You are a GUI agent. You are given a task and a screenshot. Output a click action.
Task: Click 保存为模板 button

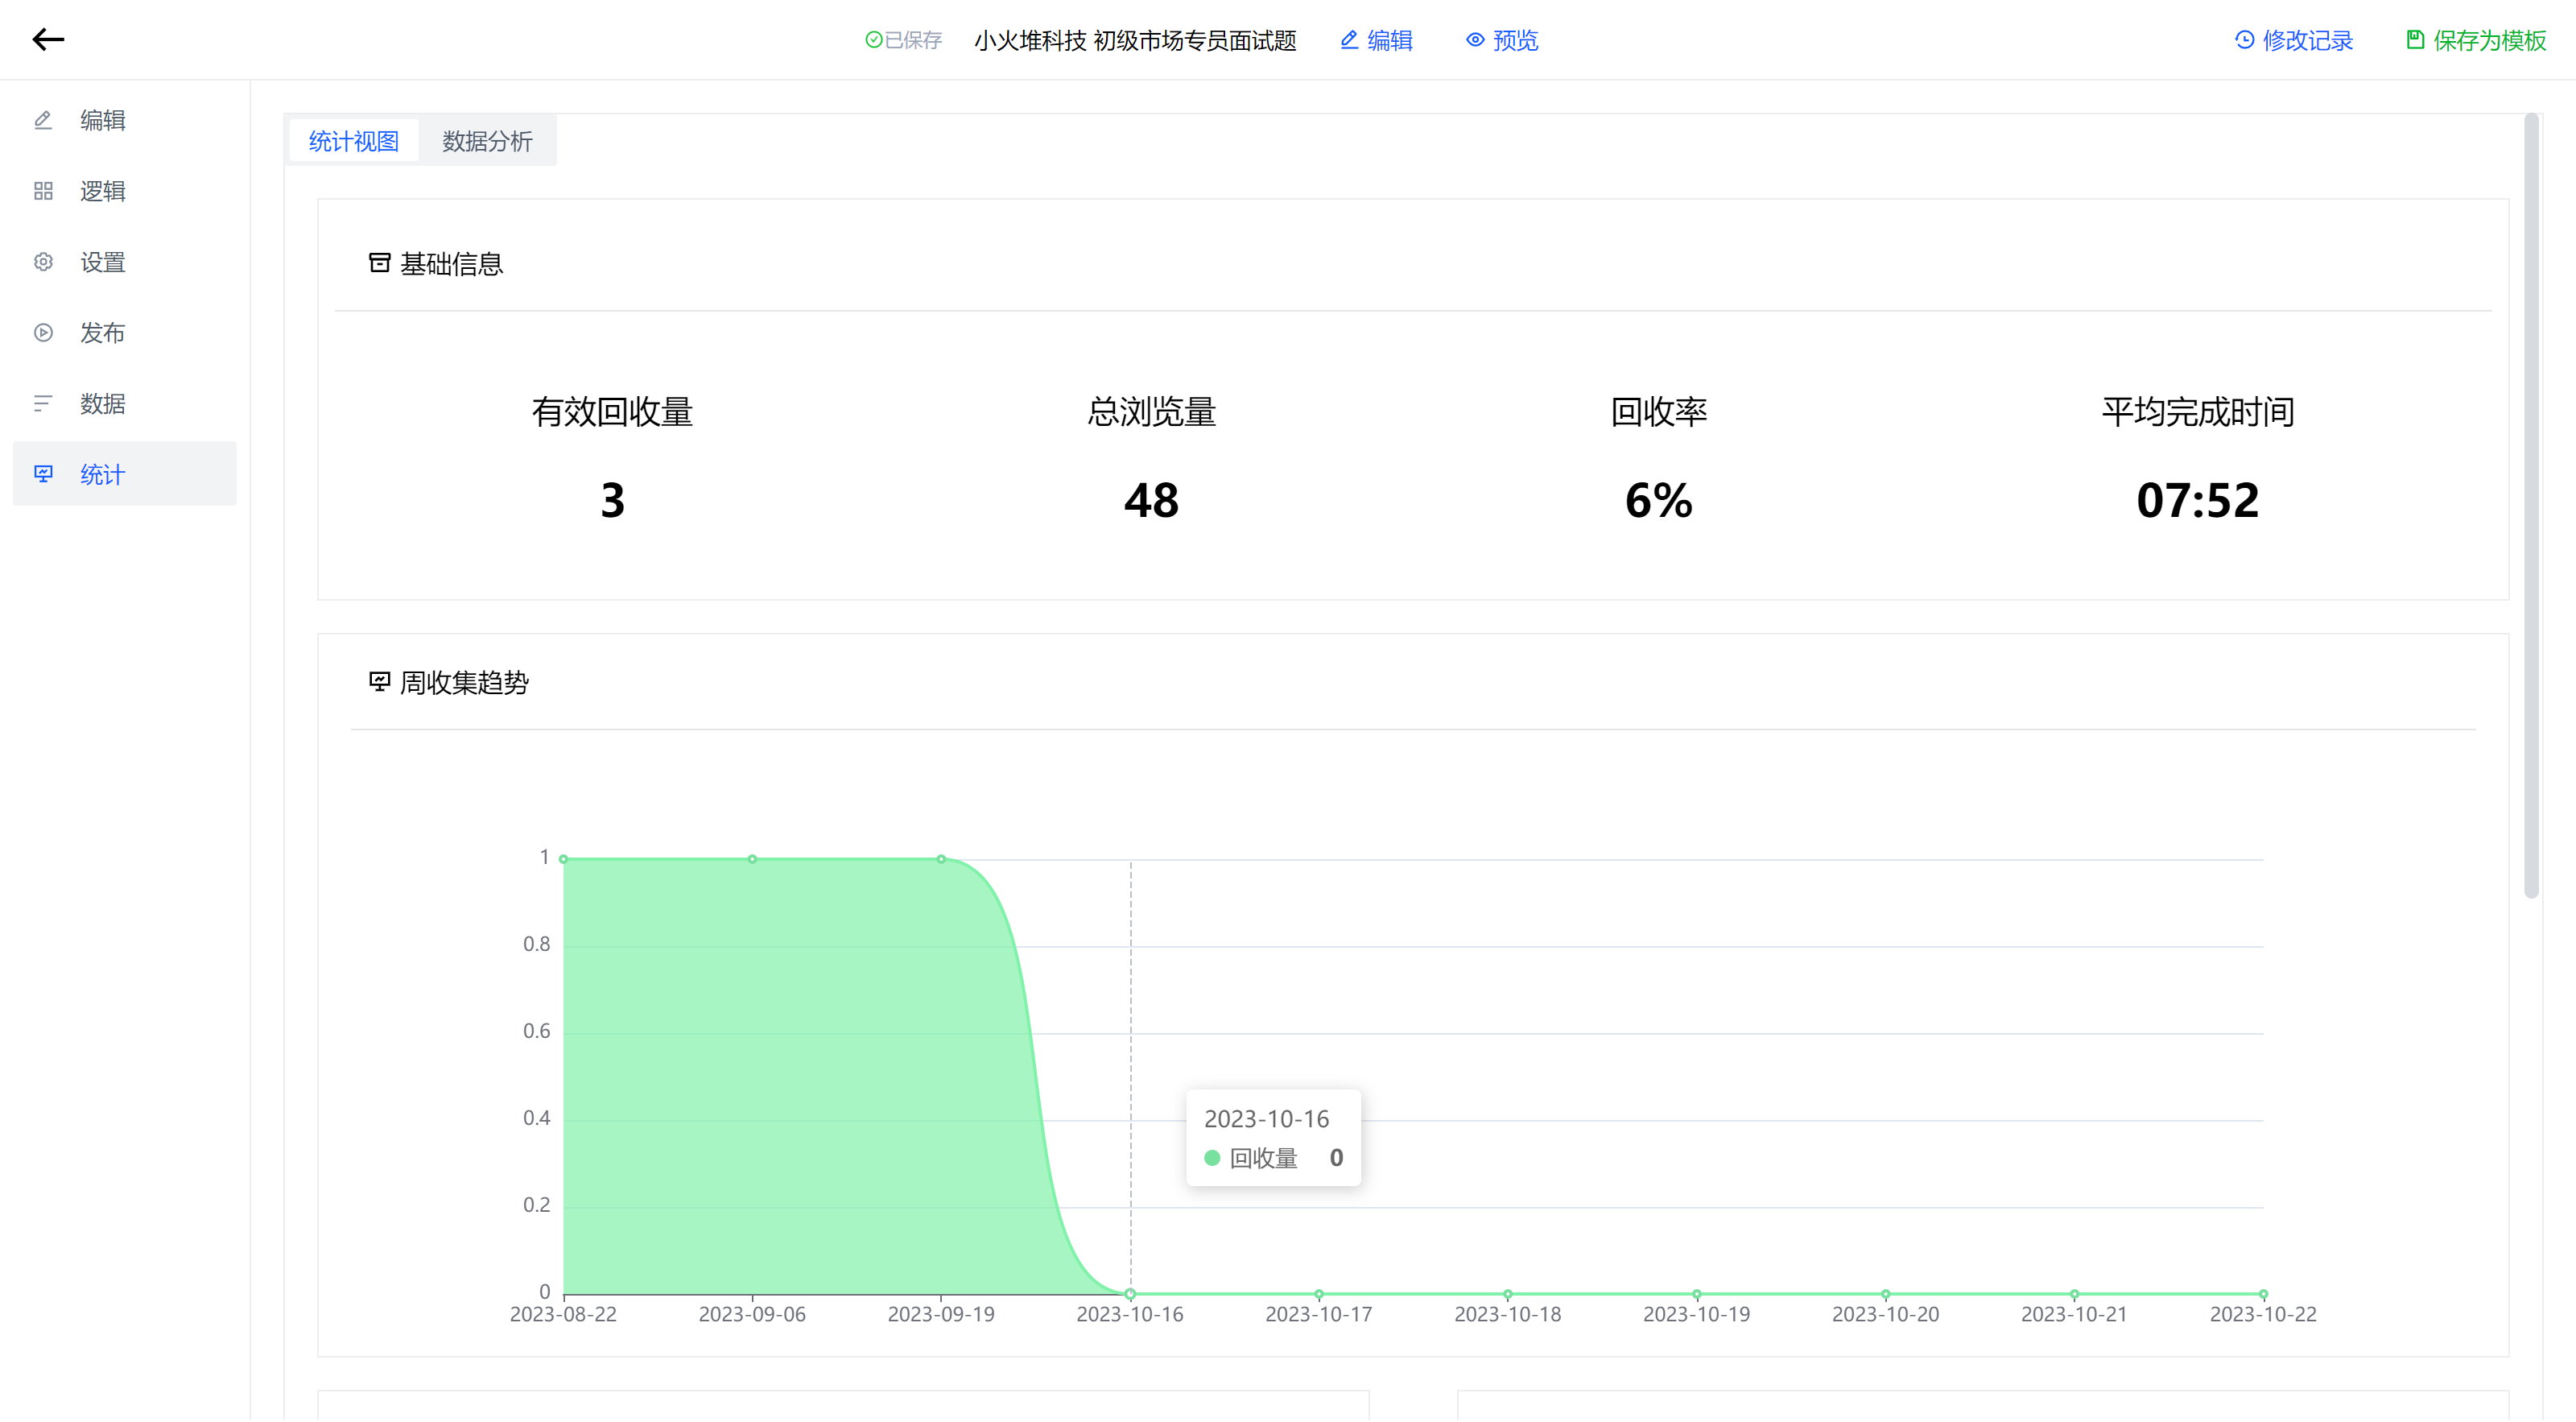(2488, 40)
